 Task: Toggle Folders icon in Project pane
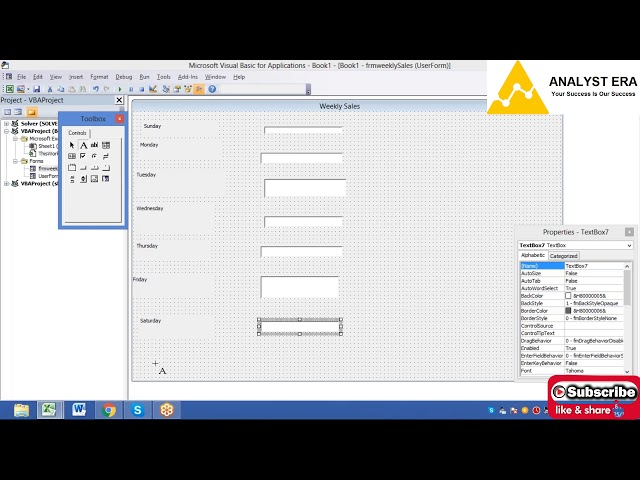[31, 112]
